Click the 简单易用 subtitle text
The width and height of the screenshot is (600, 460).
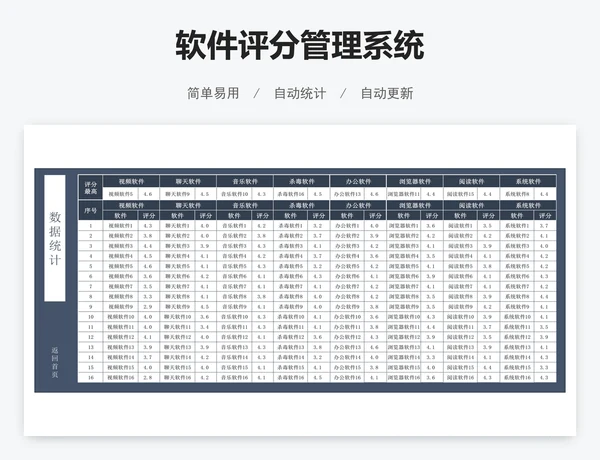pos(213,93)
